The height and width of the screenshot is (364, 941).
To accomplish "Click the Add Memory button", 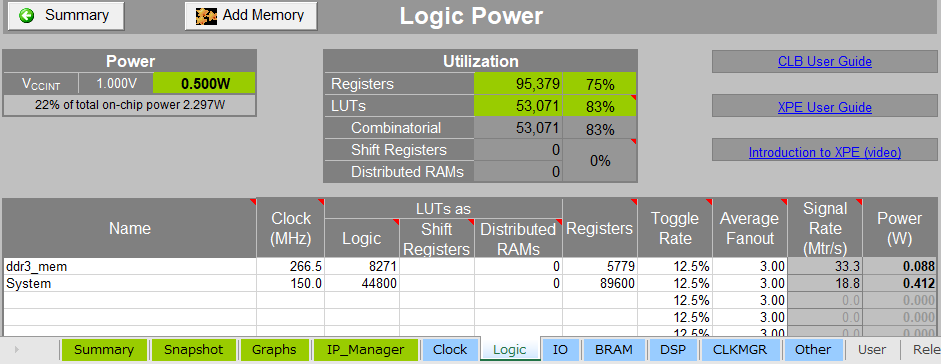I will 251,16.
